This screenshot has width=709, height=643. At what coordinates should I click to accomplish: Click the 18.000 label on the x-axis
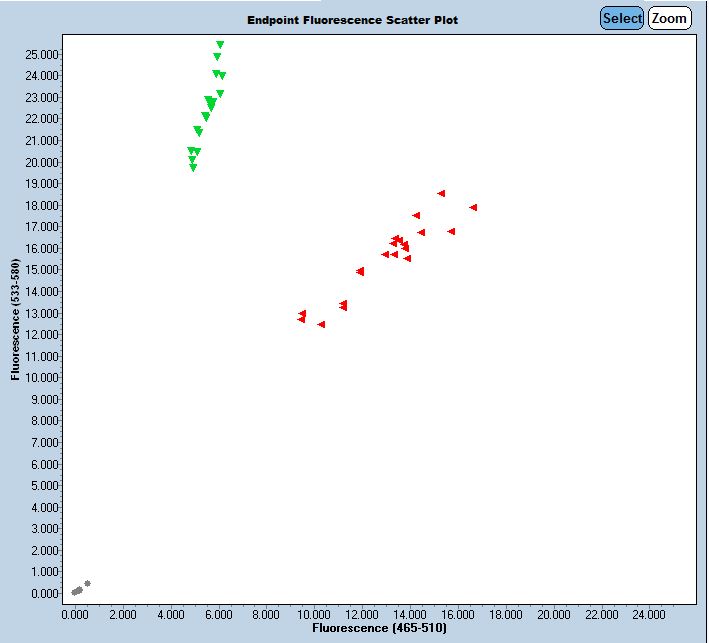click(505, 613)
